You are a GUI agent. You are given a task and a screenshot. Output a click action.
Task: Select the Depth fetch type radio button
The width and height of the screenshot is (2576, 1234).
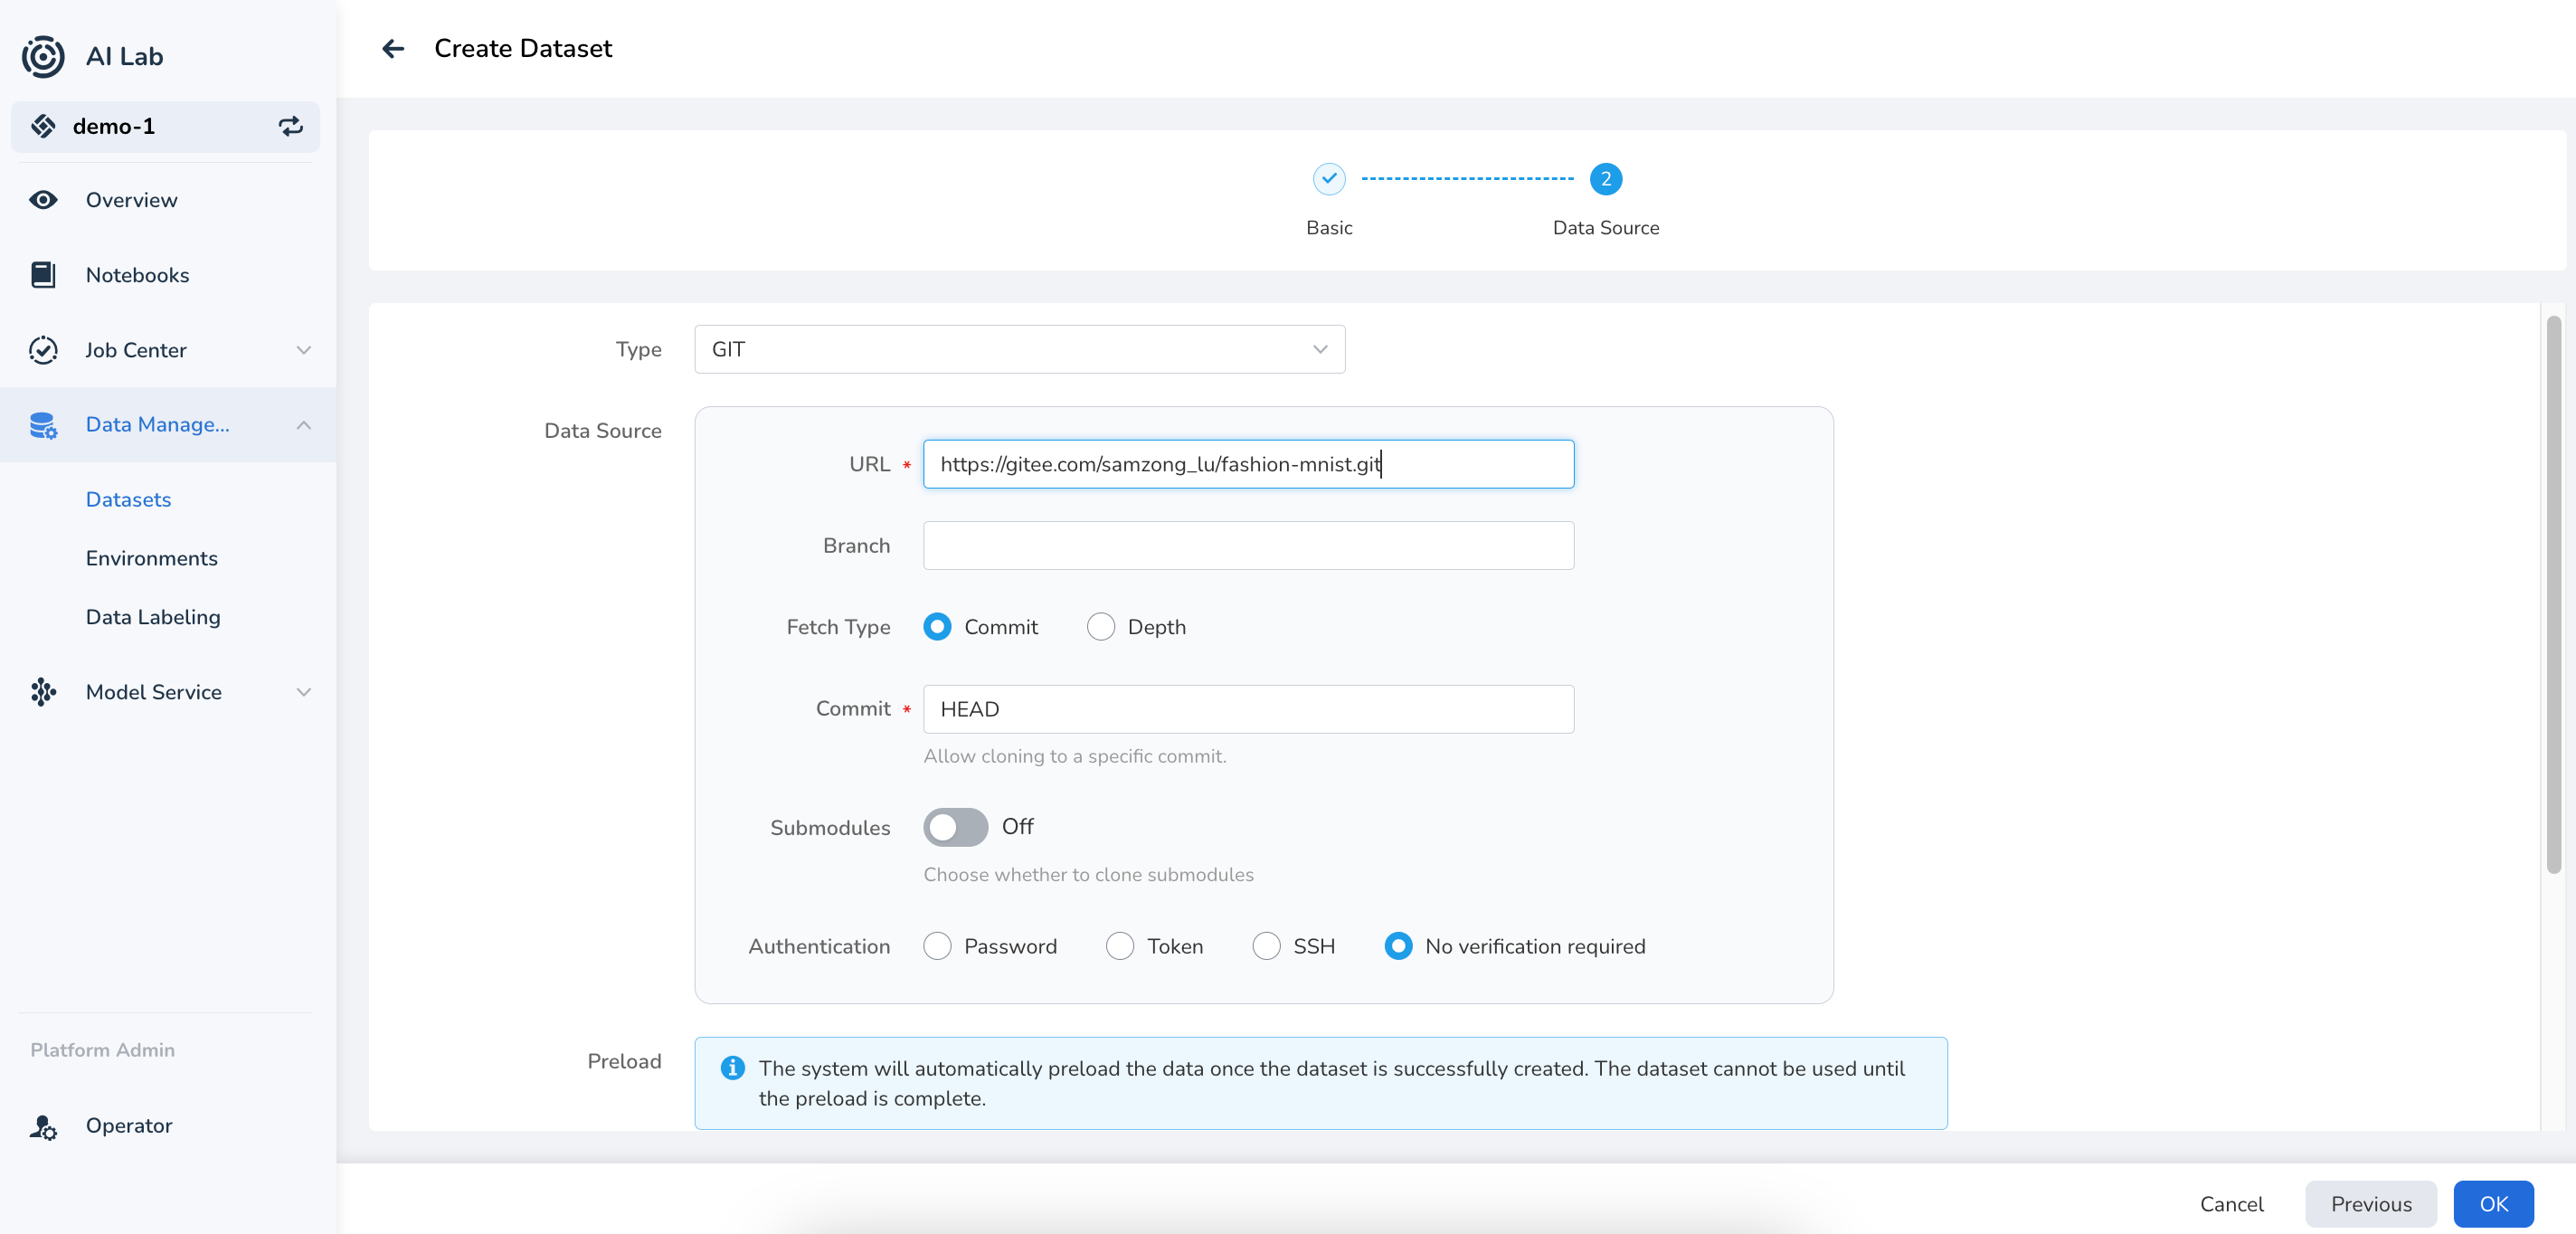[x=1101, y=626]
